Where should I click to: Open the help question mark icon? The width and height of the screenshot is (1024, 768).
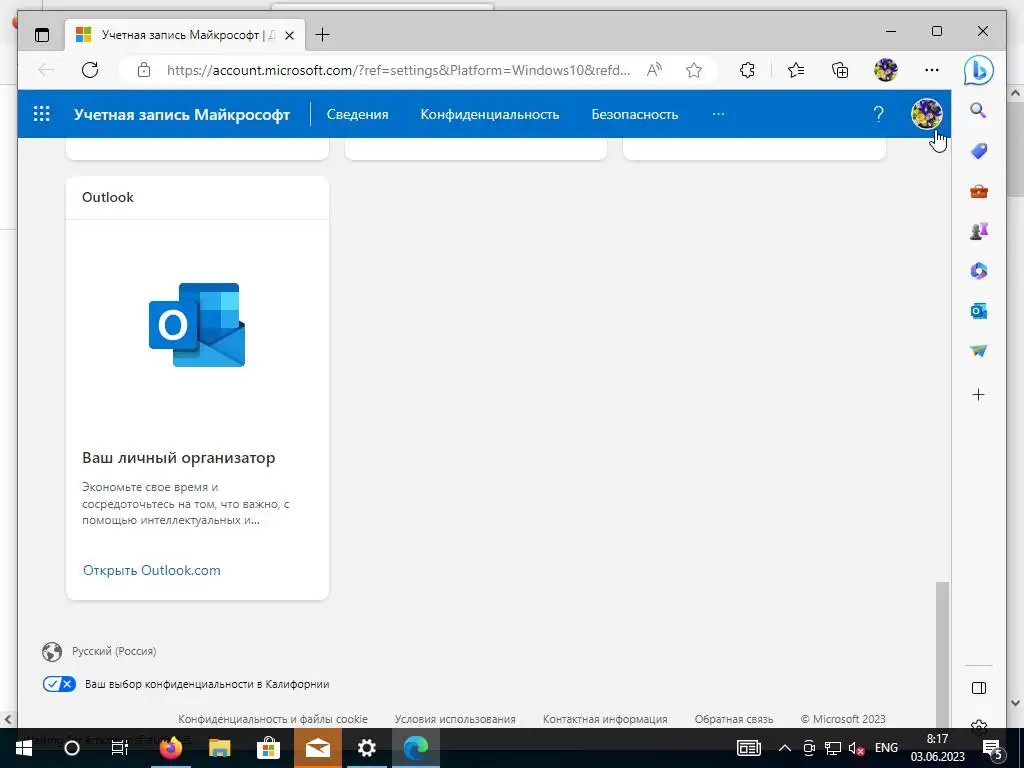pyautogui.click(x=878, y=114)
